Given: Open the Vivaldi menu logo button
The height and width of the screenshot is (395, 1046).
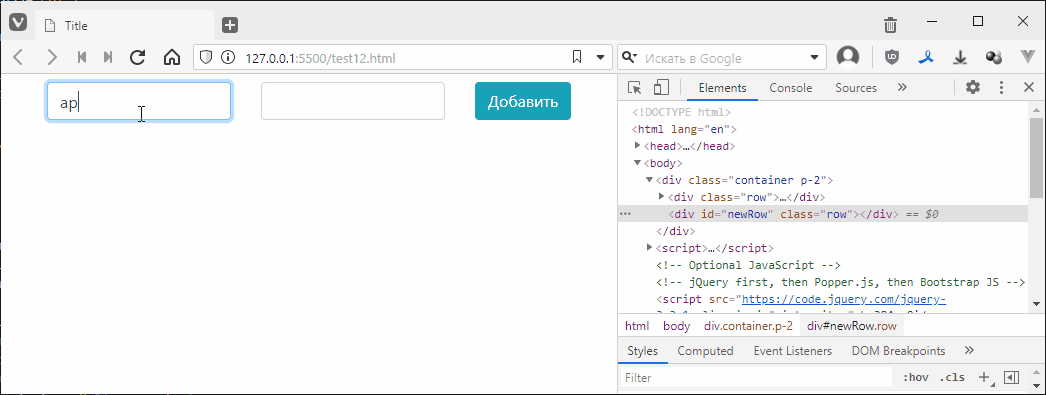Looking at the screenshot, I should 17,23.
